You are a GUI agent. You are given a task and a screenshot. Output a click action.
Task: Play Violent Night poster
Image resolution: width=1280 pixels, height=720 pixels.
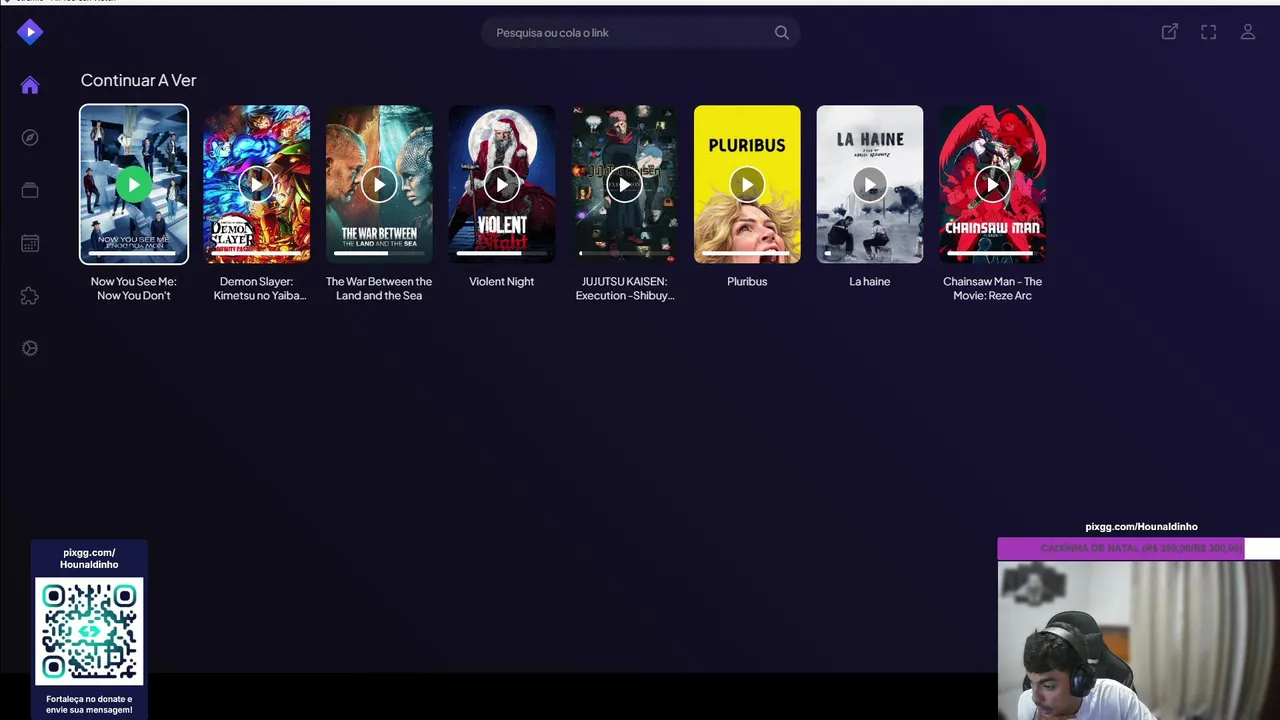tap(502, 184)
